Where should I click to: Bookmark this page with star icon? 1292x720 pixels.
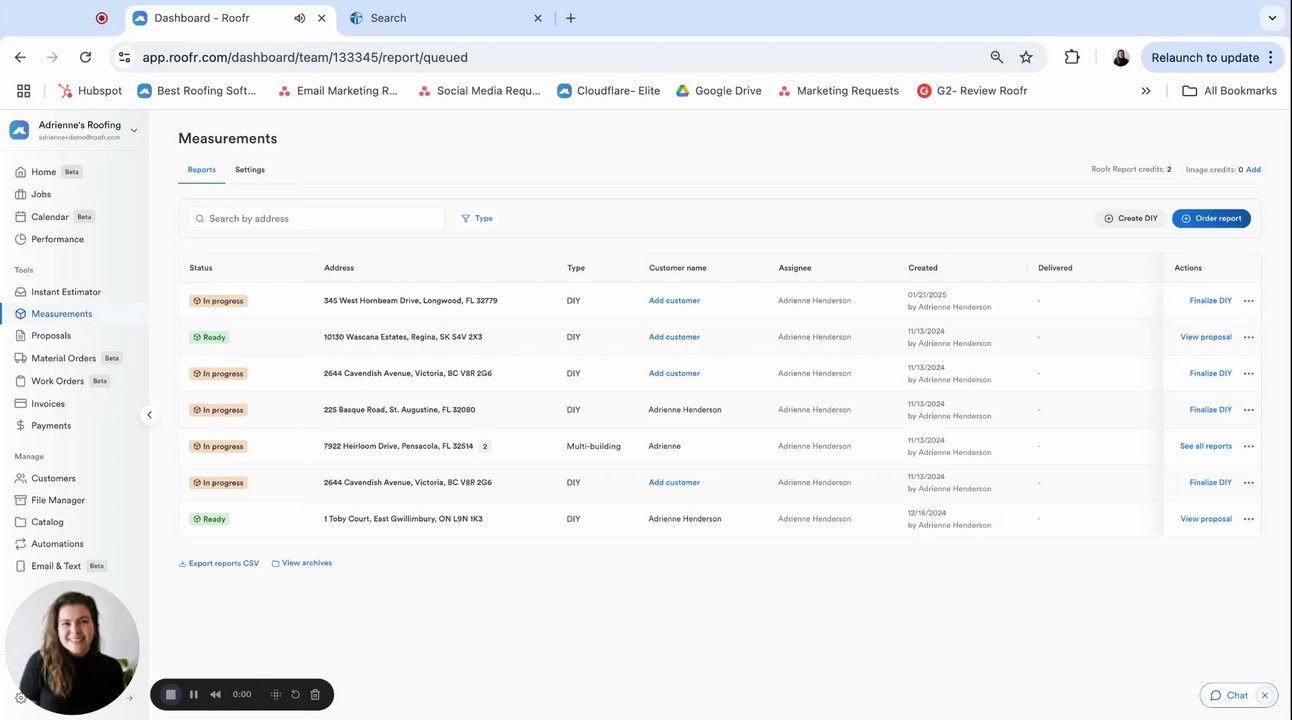point(1026,57)
